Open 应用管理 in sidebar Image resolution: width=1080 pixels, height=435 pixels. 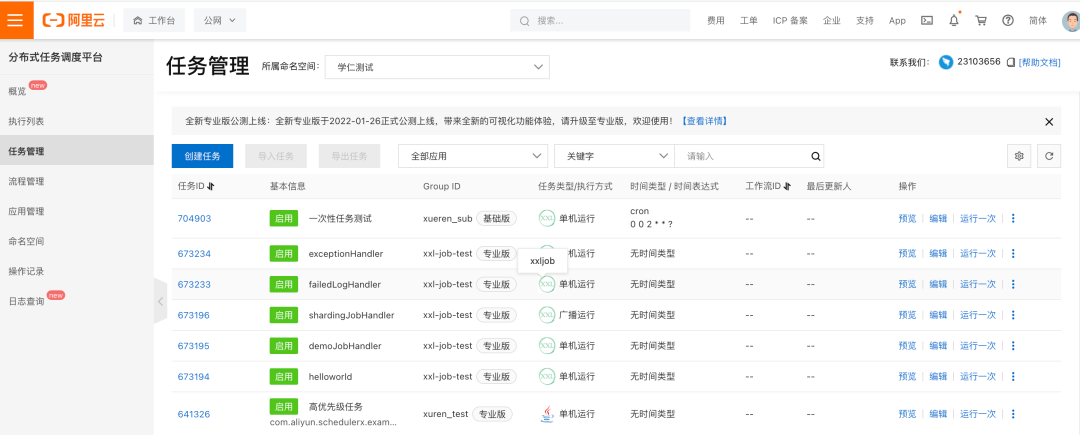click(x=26, y=211)
